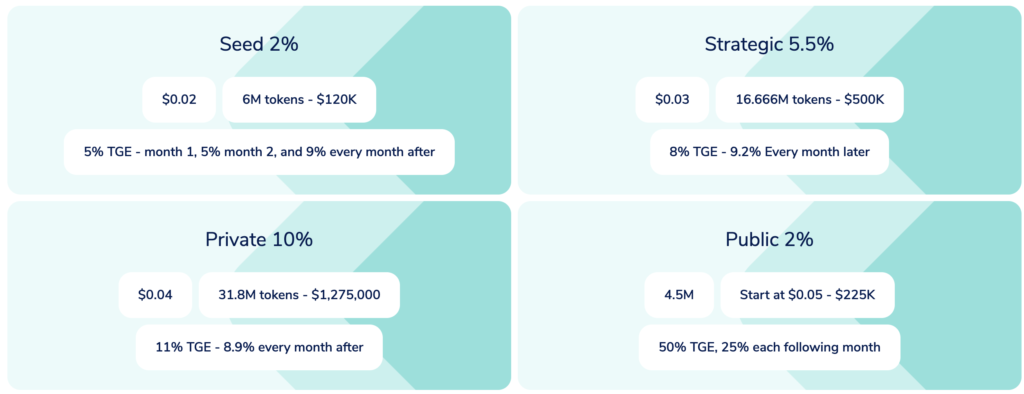1024x394 pixels.
Task: Click the Public 2% heading
Action: [x=769, y=239]
